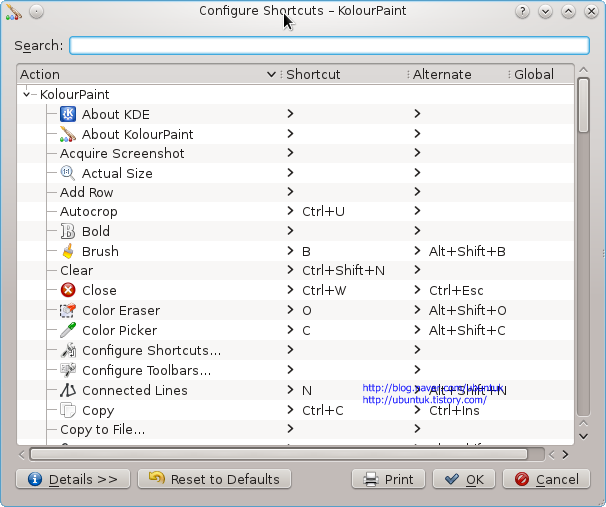Click the Alt+Shift+B alternate shortcut
The image size is (606, 507).
(467, 251)
